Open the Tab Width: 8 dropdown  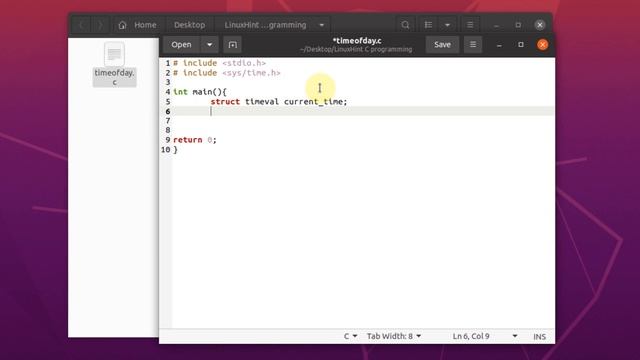click(x=394, y=336)
